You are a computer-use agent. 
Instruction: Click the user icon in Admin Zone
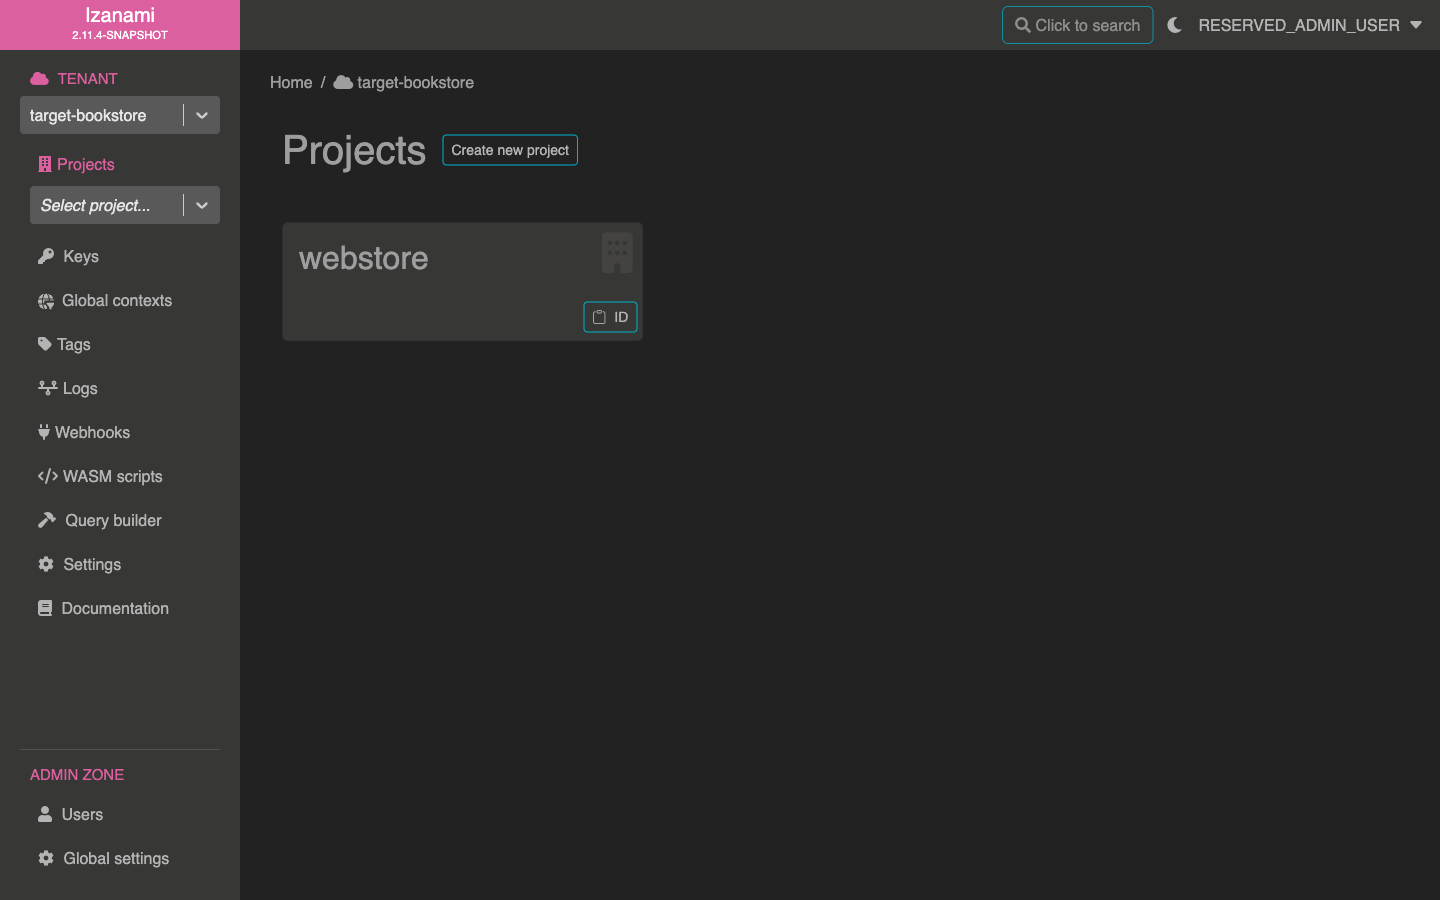pos(45,814)
